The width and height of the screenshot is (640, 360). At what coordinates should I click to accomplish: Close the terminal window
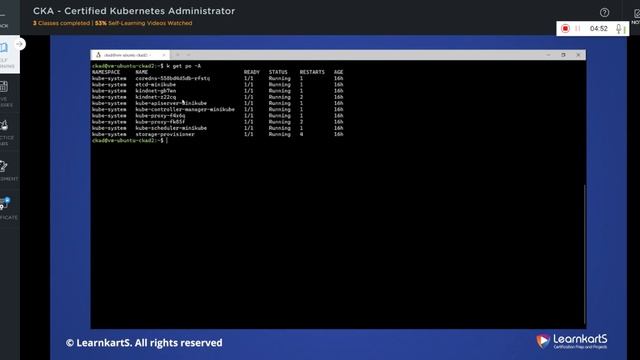pyautogui.click(x=578, y=55)
